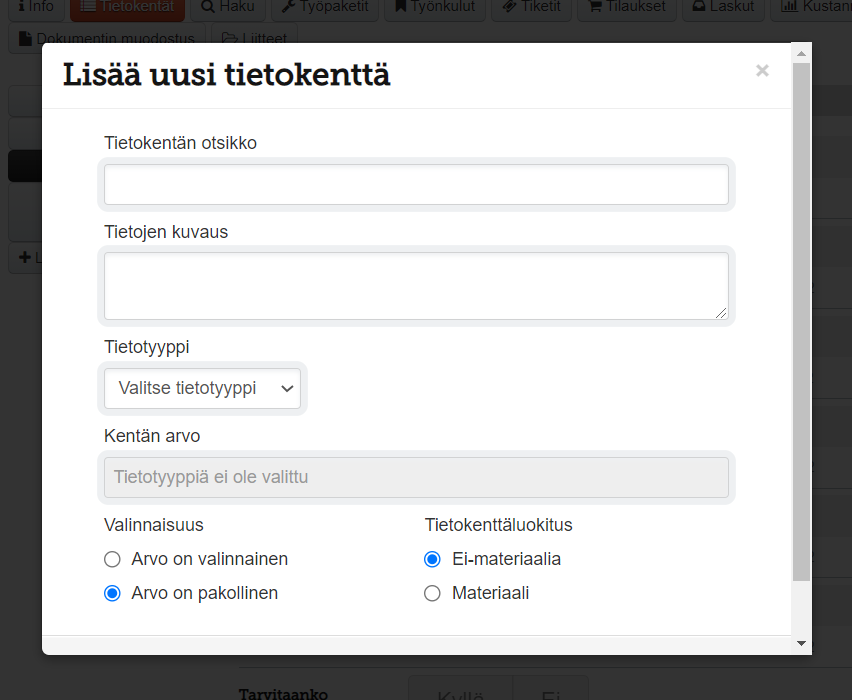Choose Materiaali as field classification
Screen dimensions: 852x700
[x=433, y=593]
